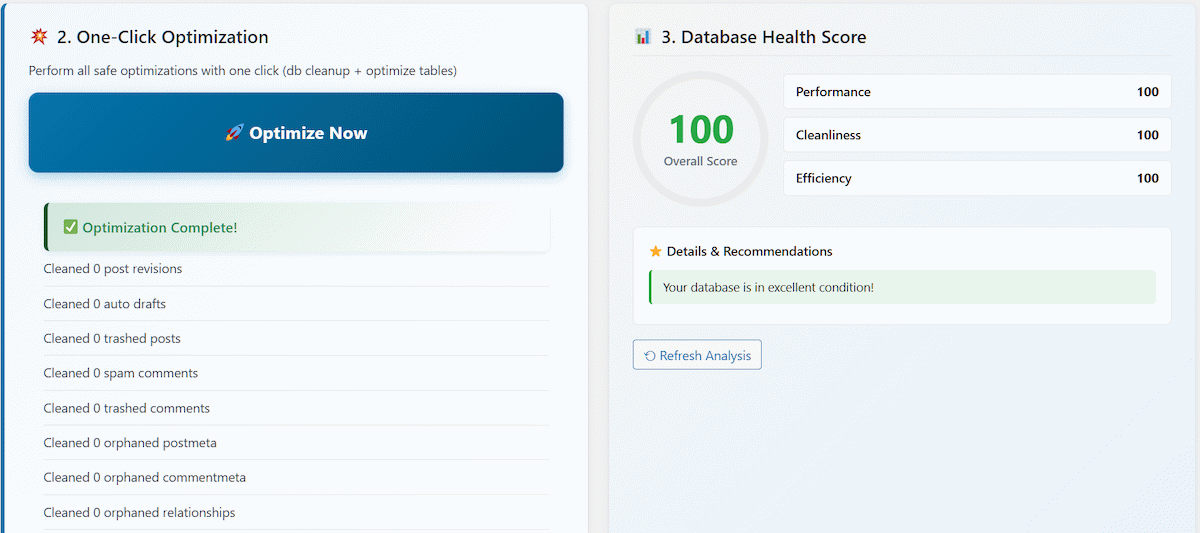Click the Optimize Now button

(296, 133)
